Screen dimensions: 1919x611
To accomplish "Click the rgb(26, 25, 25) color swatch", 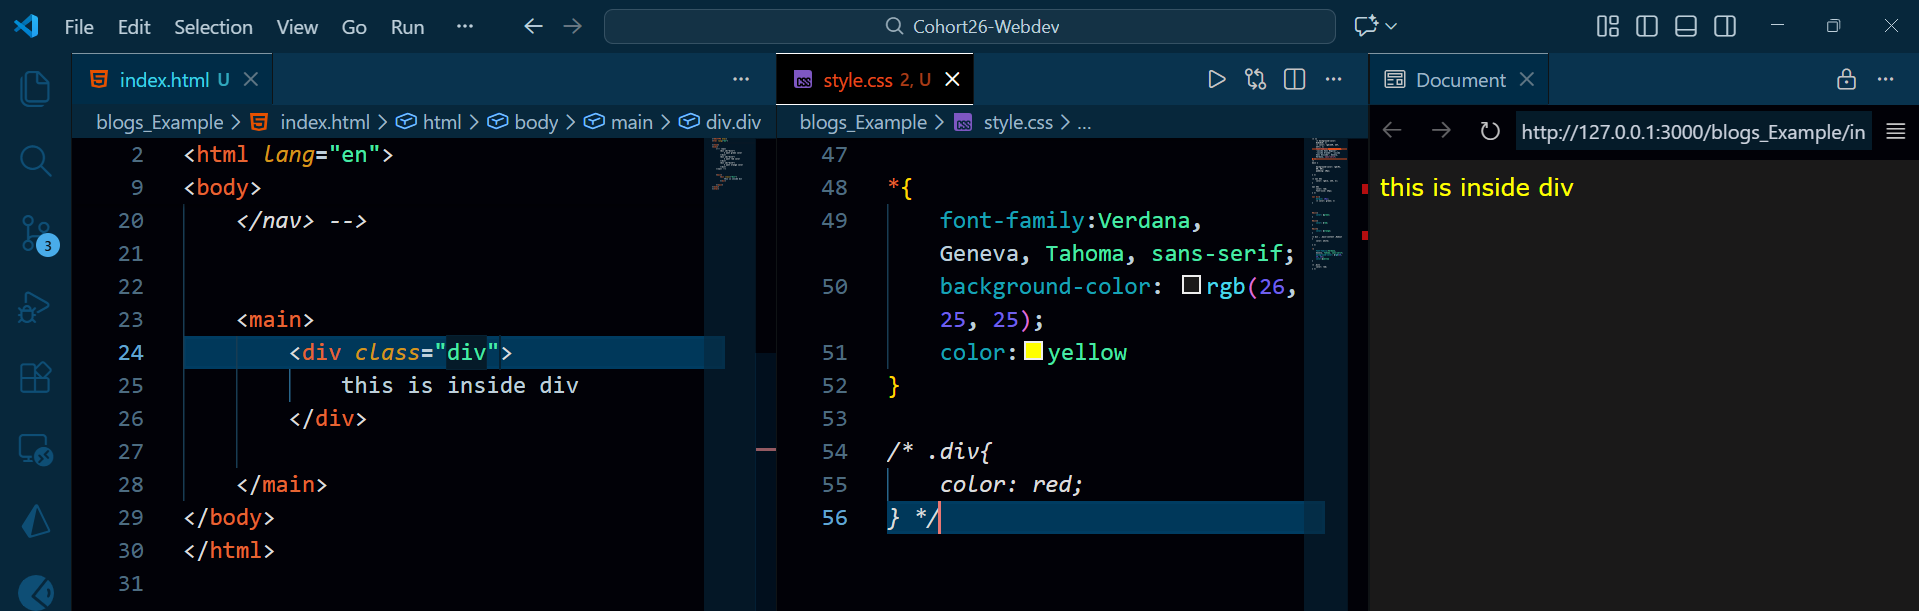I will [1191, 285].
